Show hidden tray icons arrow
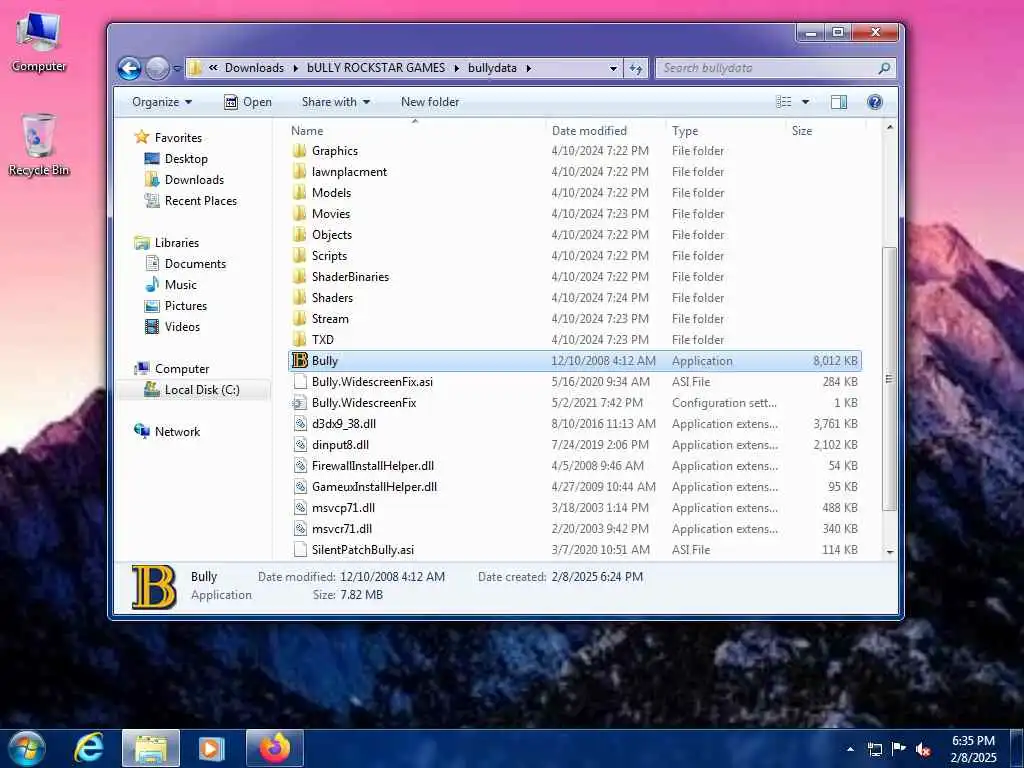1024x768 pixels. 850,749
